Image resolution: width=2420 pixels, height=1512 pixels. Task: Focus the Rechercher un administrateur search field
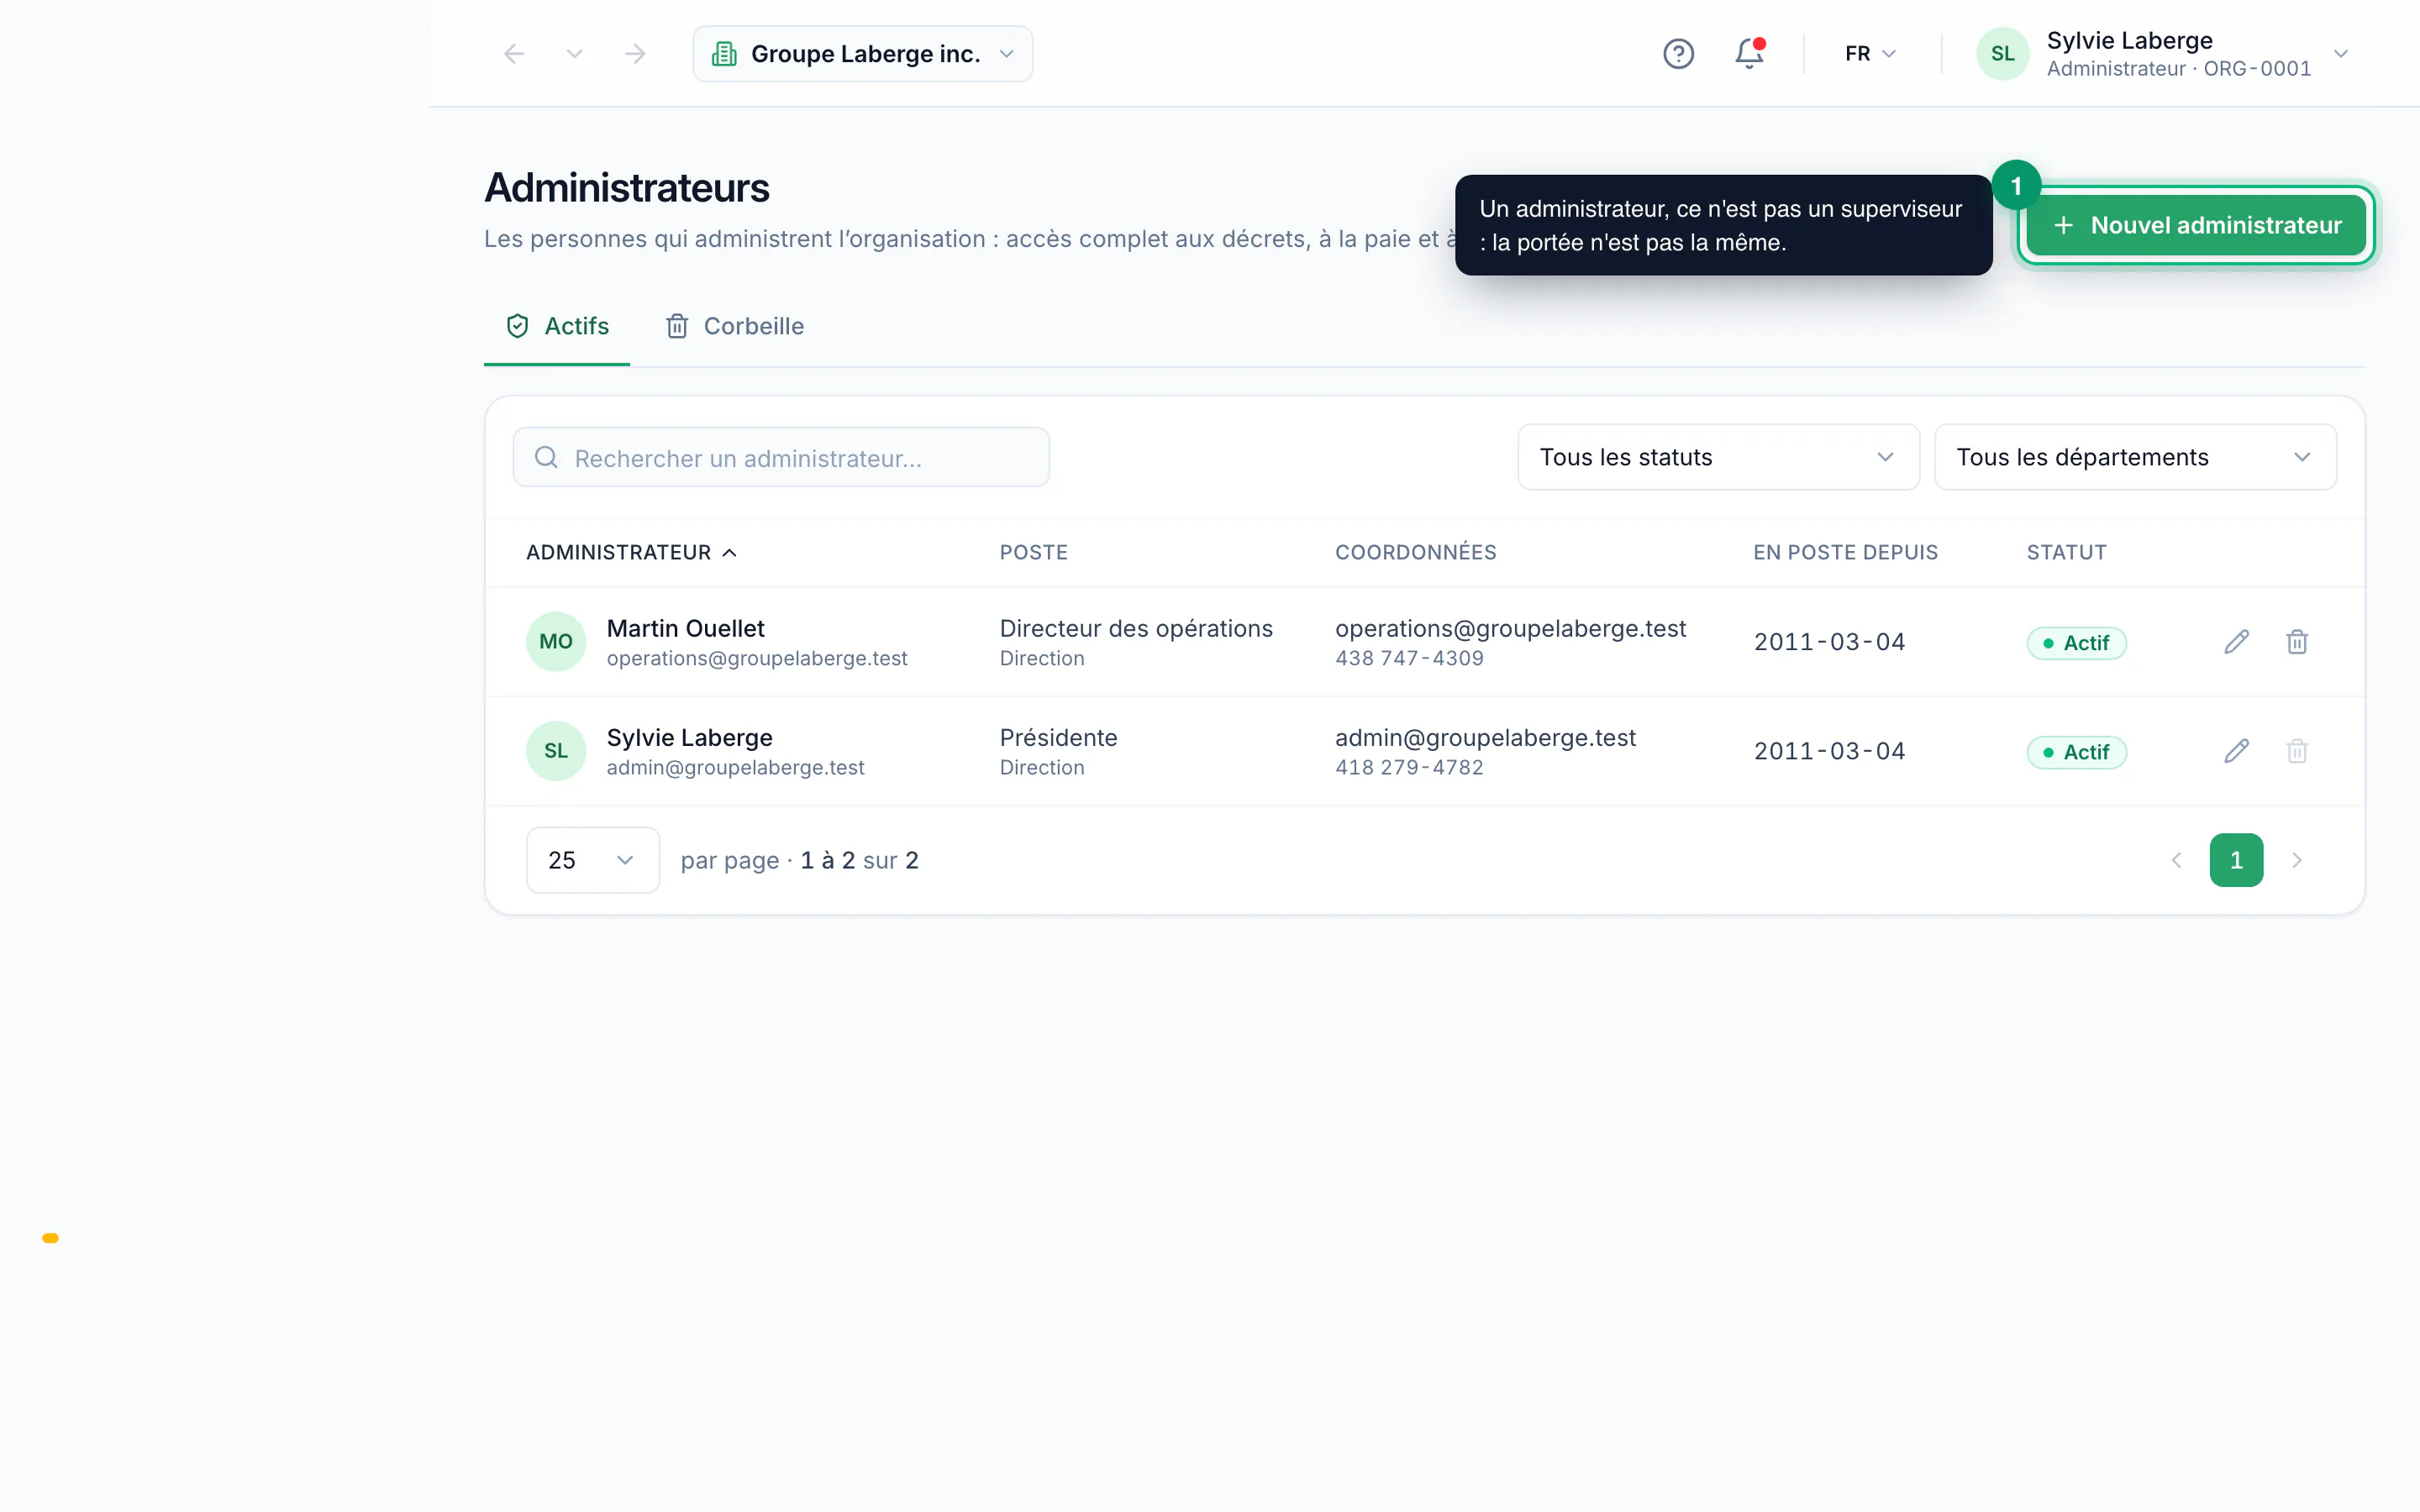click(x=781, y=458)
